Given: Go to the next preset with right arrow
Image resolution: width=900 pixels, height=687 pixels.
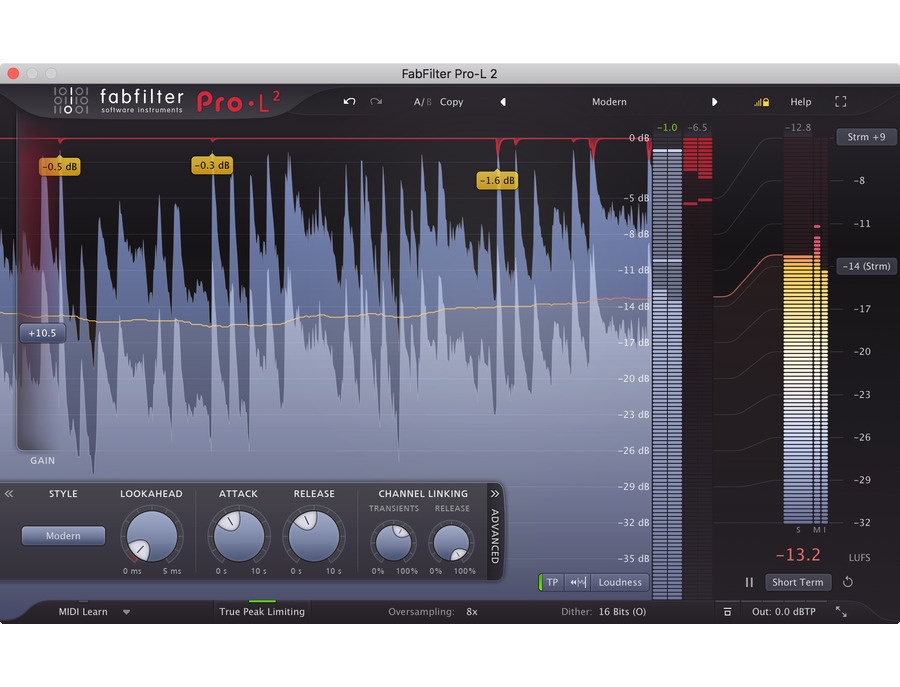Looking at the screenshot, I should [714, 102].
